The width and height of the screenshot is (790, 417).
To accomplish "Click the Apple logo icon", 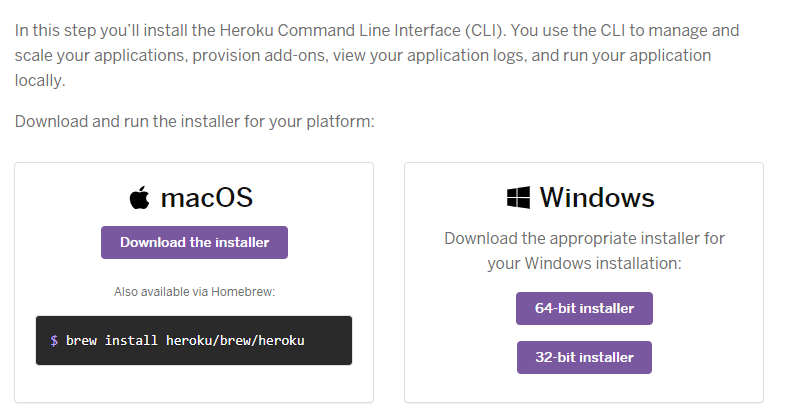I will [140, 197].
